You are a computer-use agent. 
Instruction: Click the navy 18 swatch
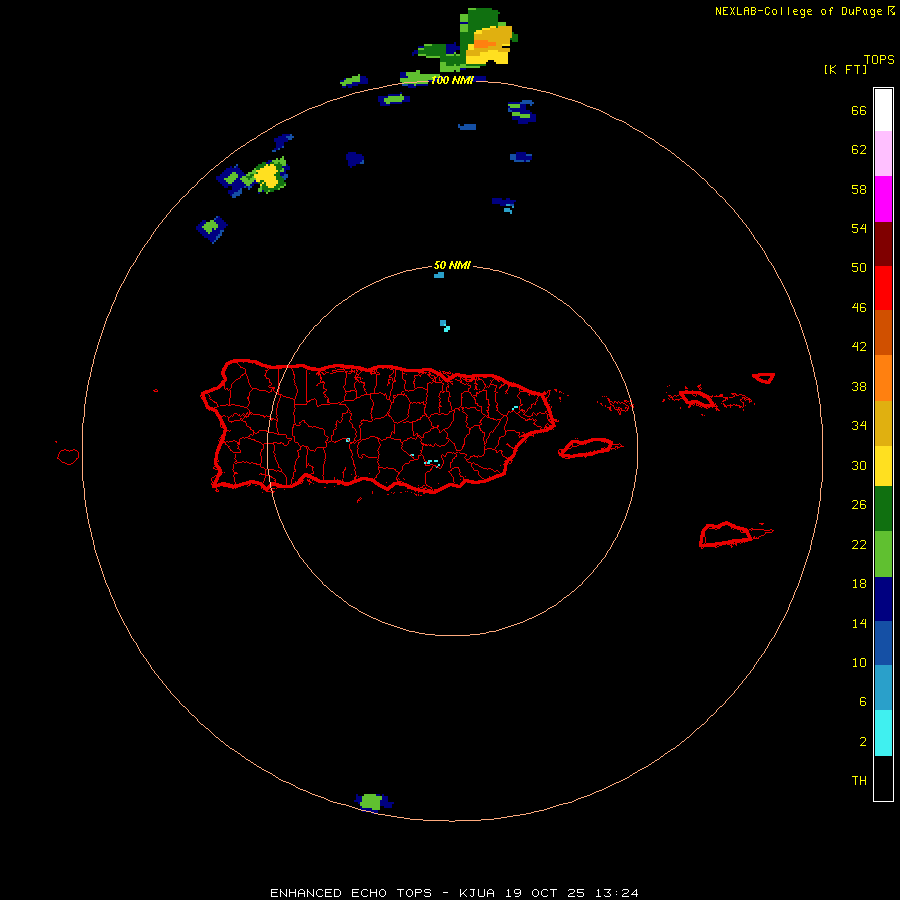[x=883, y=599]
